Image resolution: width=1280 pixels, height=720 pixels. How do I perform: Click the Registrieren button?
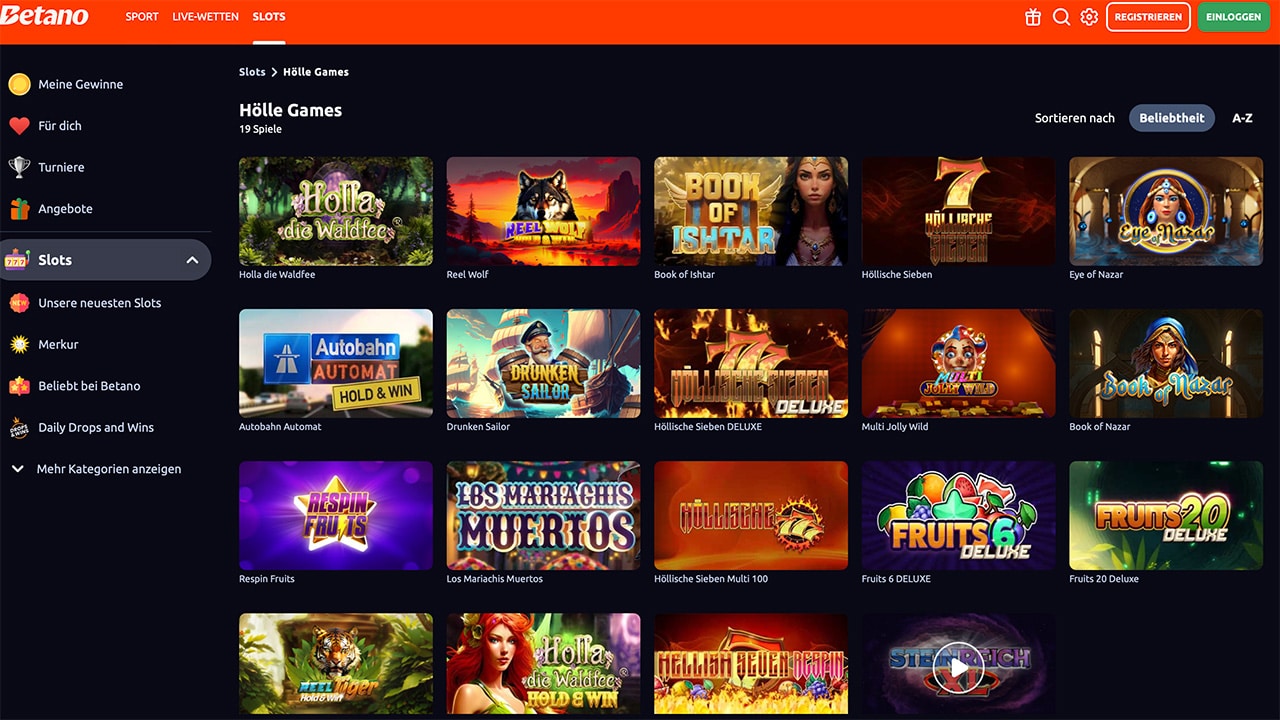tap(1148, 17)
